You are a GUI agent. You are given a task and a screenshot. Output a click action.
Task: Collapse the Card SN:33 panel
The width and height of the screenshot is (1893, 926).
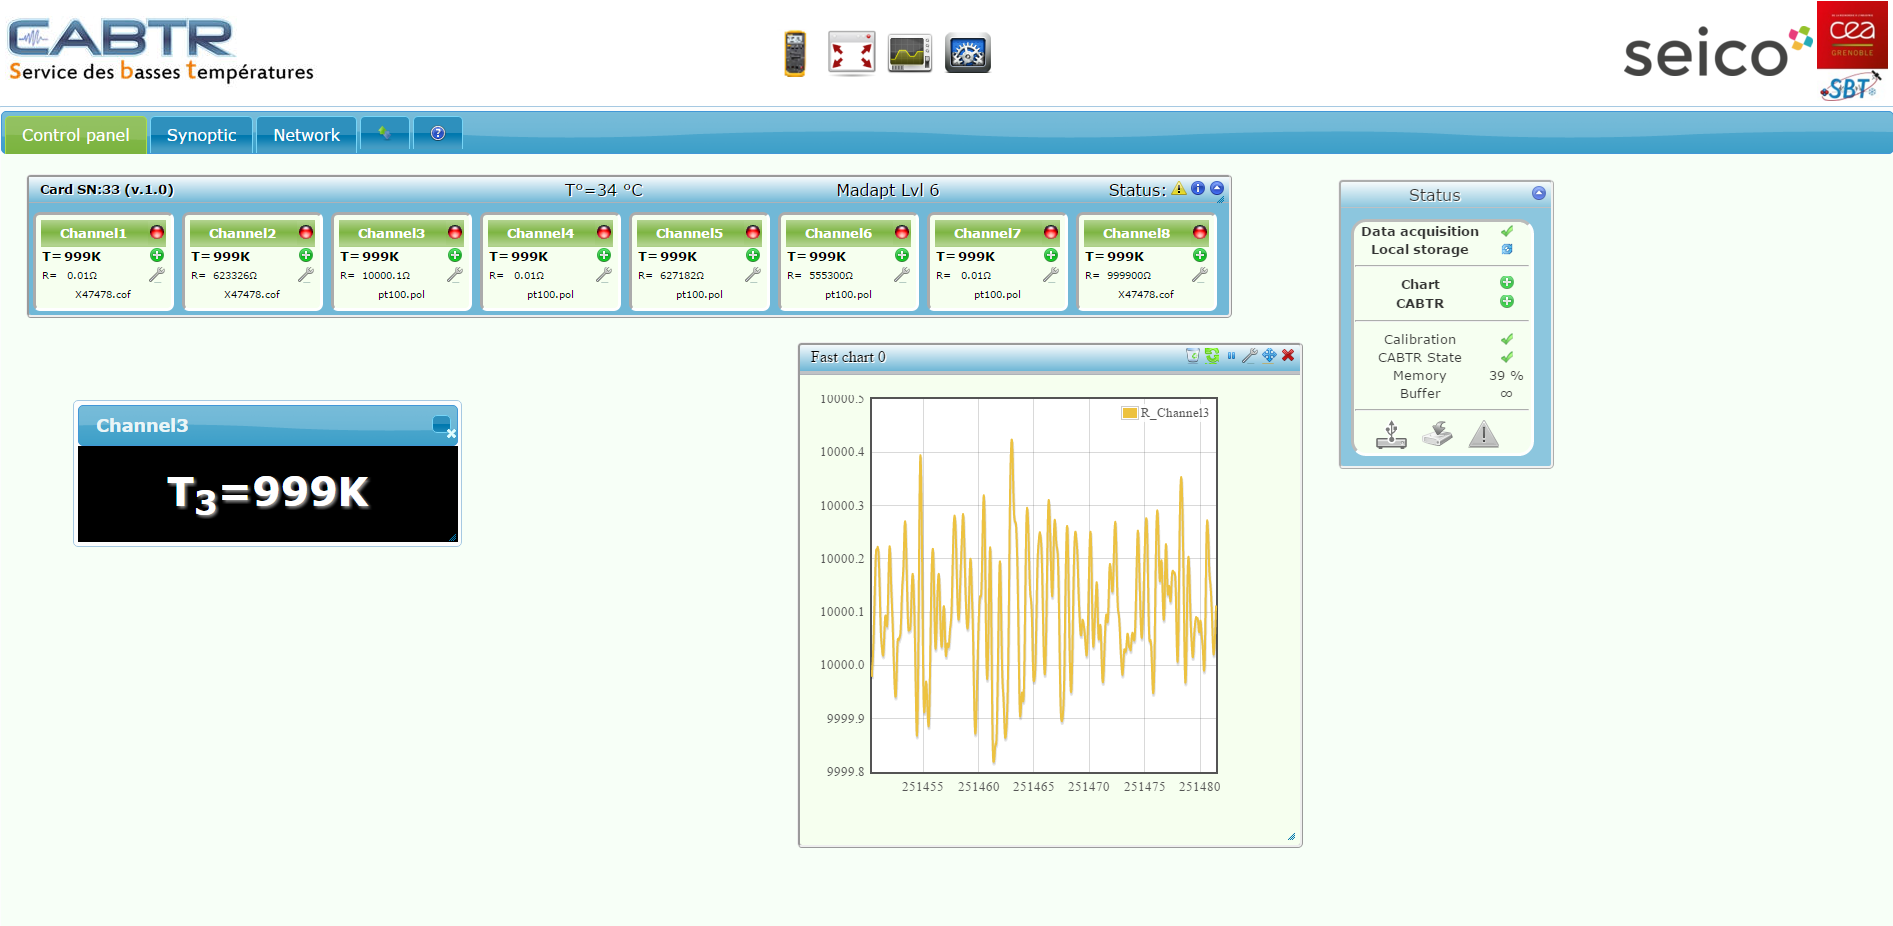tap(1217, 188)
